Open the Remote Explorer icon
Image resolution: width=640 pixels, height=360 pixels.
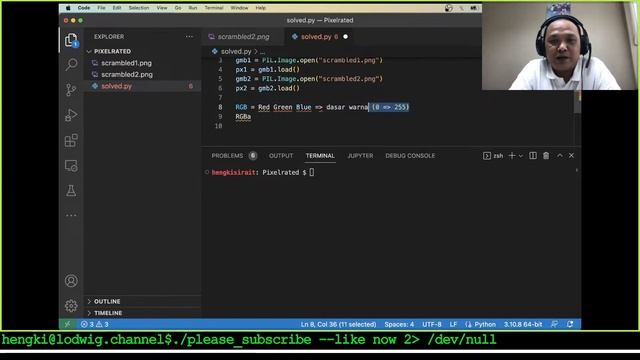tap(71, 166)
